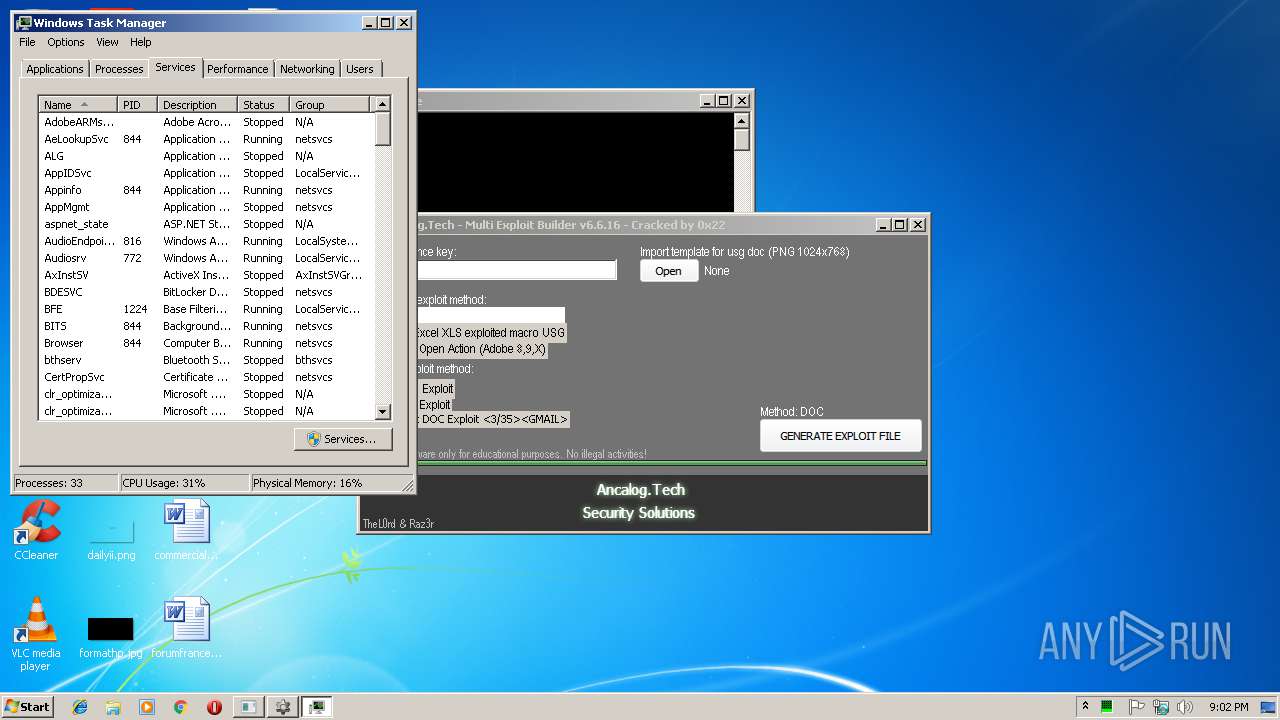Select the BITS service row
Image resolution: width=1280 pixels, height=720 pixels.
206,326
